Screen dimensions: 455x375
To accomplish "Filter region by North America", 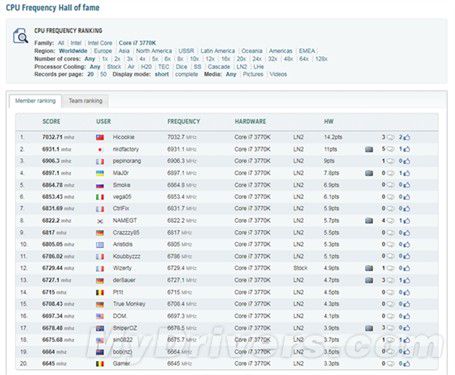I will [x=154, y=51].
